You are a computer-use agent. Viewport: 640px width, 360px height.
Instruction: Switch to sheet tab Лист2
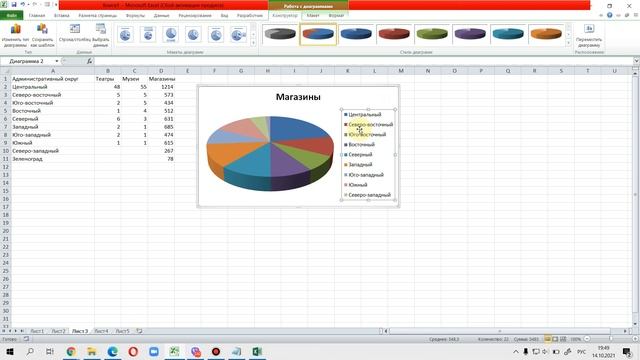[58, 331]
